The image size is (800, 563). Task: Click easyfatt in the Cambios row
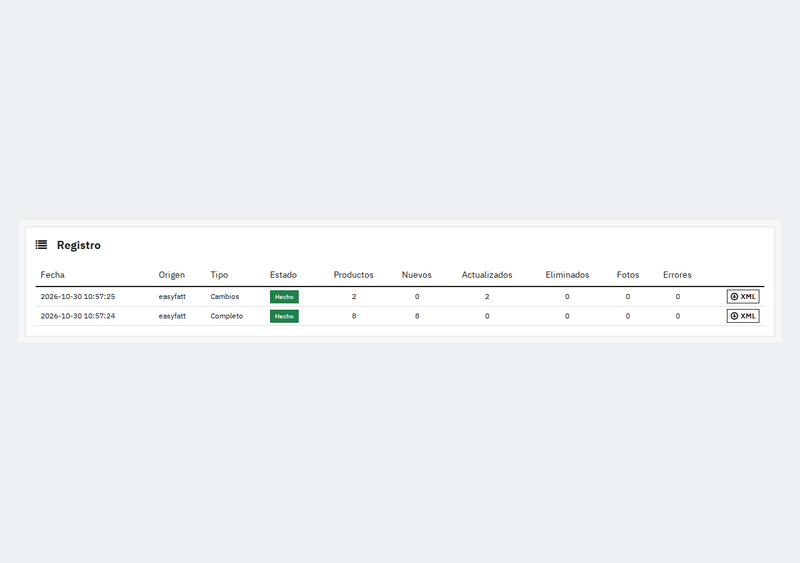pyautogui.click(x=172, y=297)
